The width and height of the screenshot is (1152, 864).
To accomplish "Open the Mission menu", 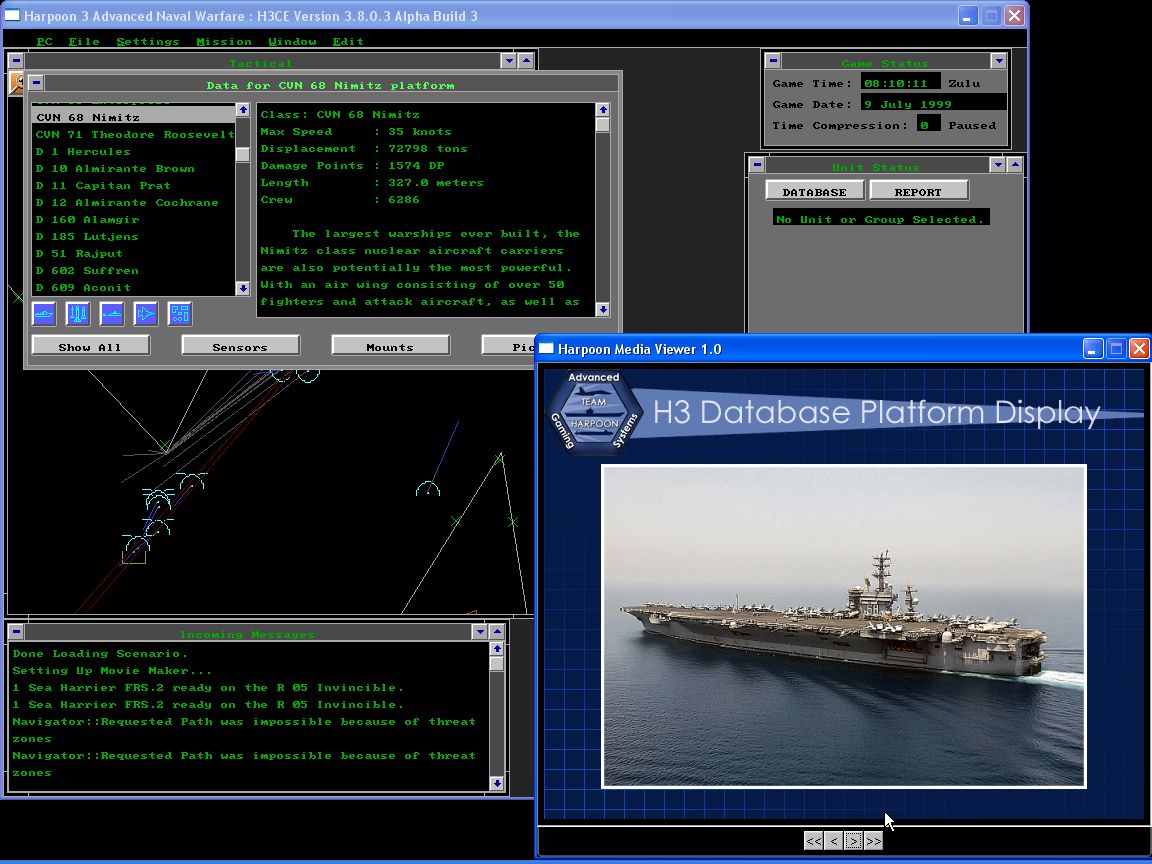I will click(224, 41).
